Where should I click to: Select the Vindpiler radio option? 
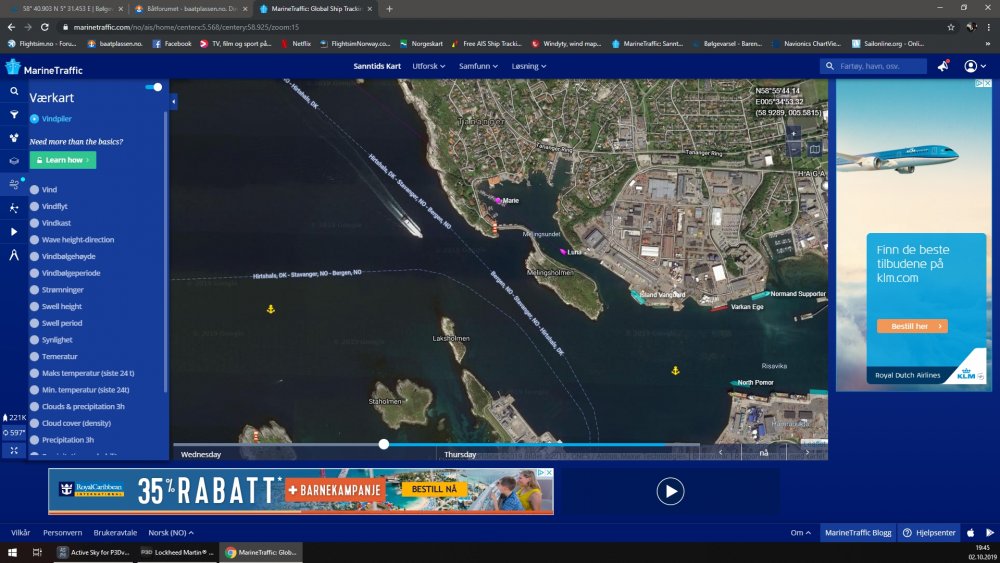pos(34,119)
